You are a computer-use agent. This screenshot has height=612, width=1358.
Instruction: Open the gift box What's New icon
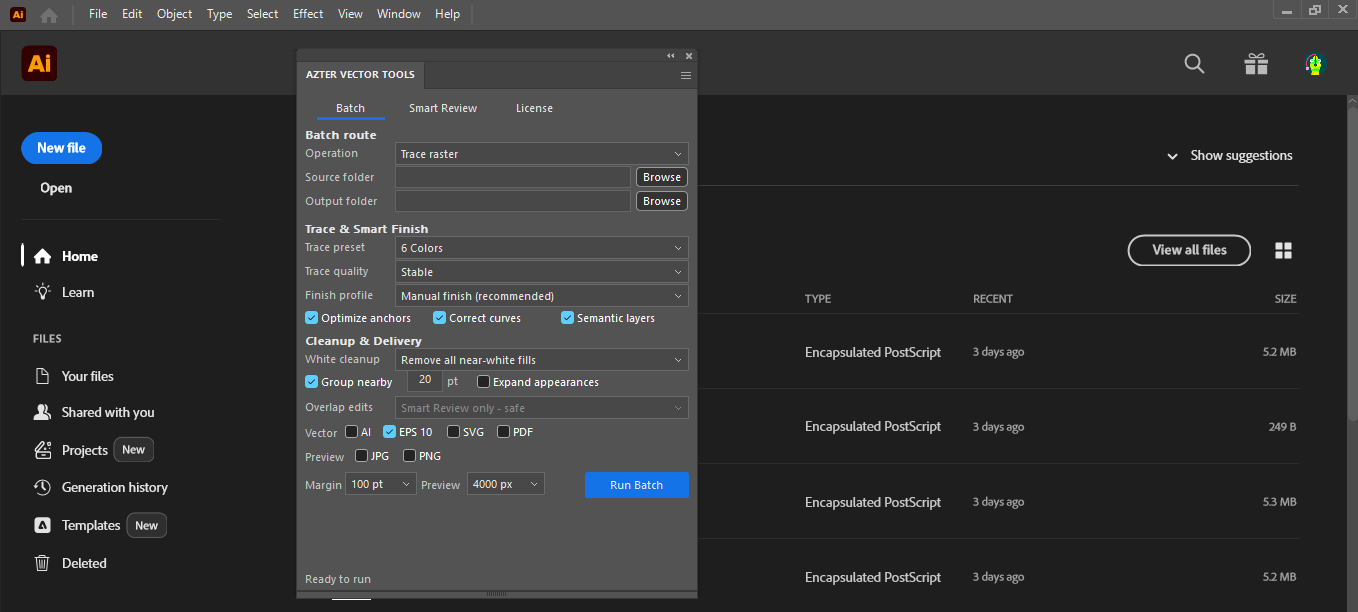coord(1256,64)
